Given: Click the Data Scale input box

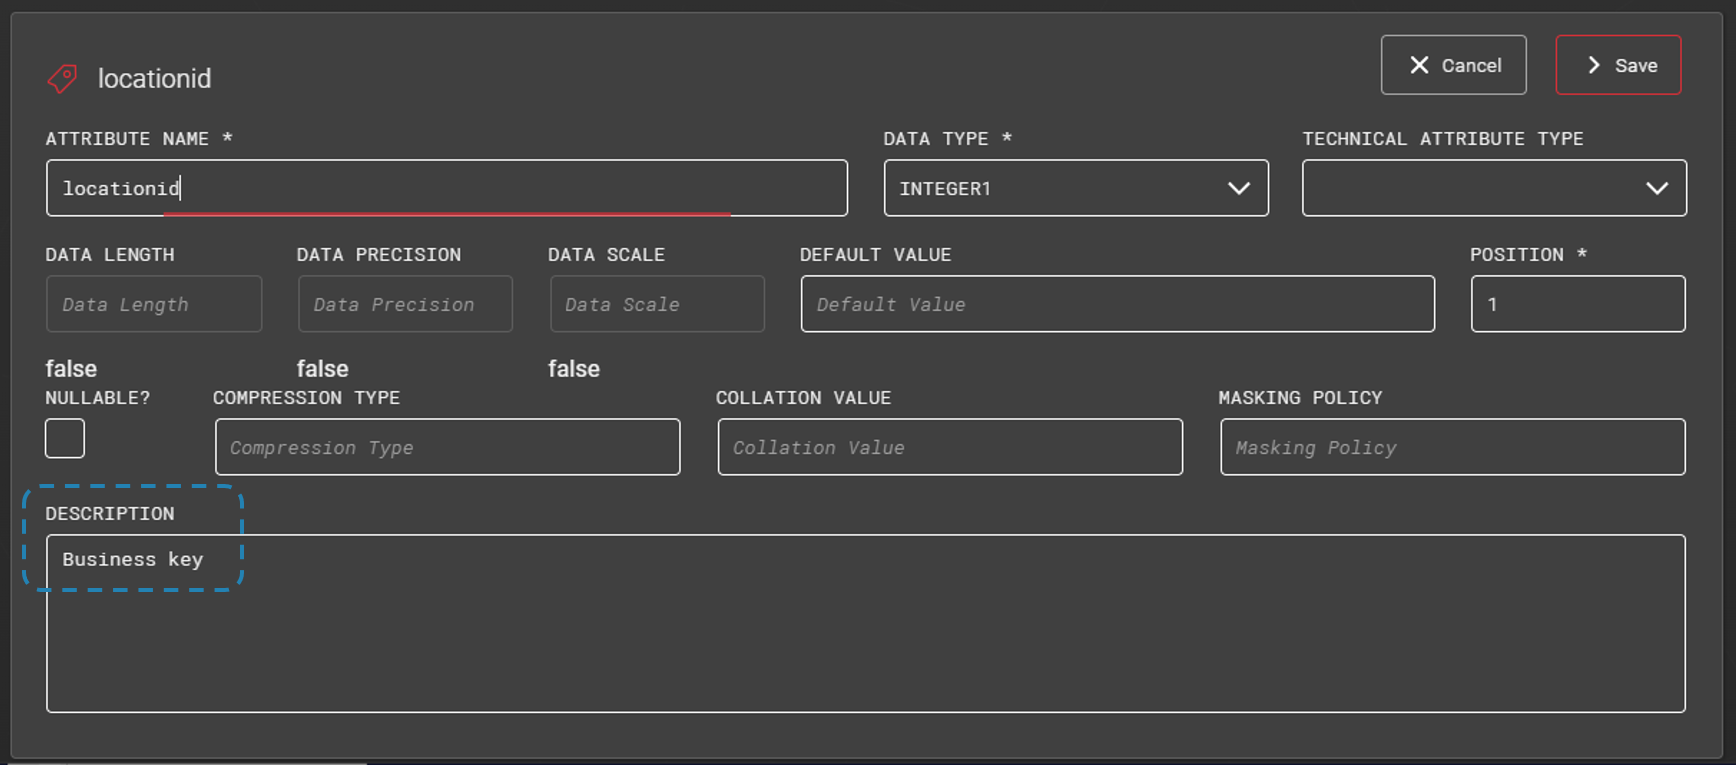Looking at the screenshot, I should pyautogui.click(x=657, y=304).
